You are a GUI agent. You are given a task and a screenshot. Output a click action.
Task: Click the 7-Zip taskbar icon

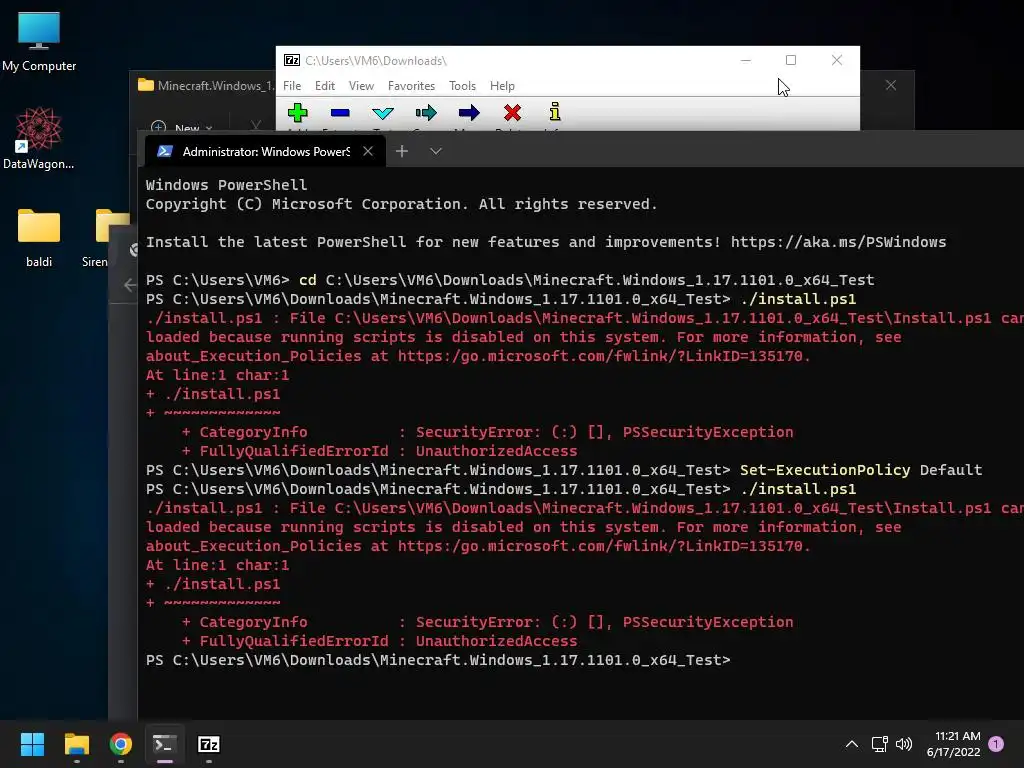tap(208, 744)
